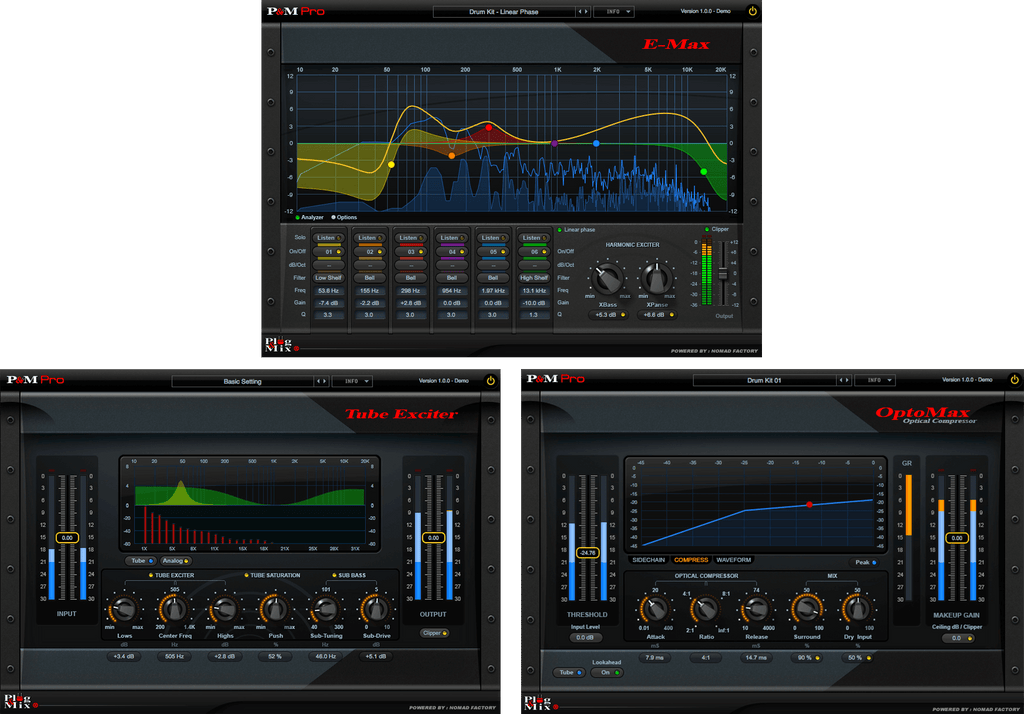Toggle Lookahead On in OptoMax
1024x714 pixels.
(x=609, y=673)
